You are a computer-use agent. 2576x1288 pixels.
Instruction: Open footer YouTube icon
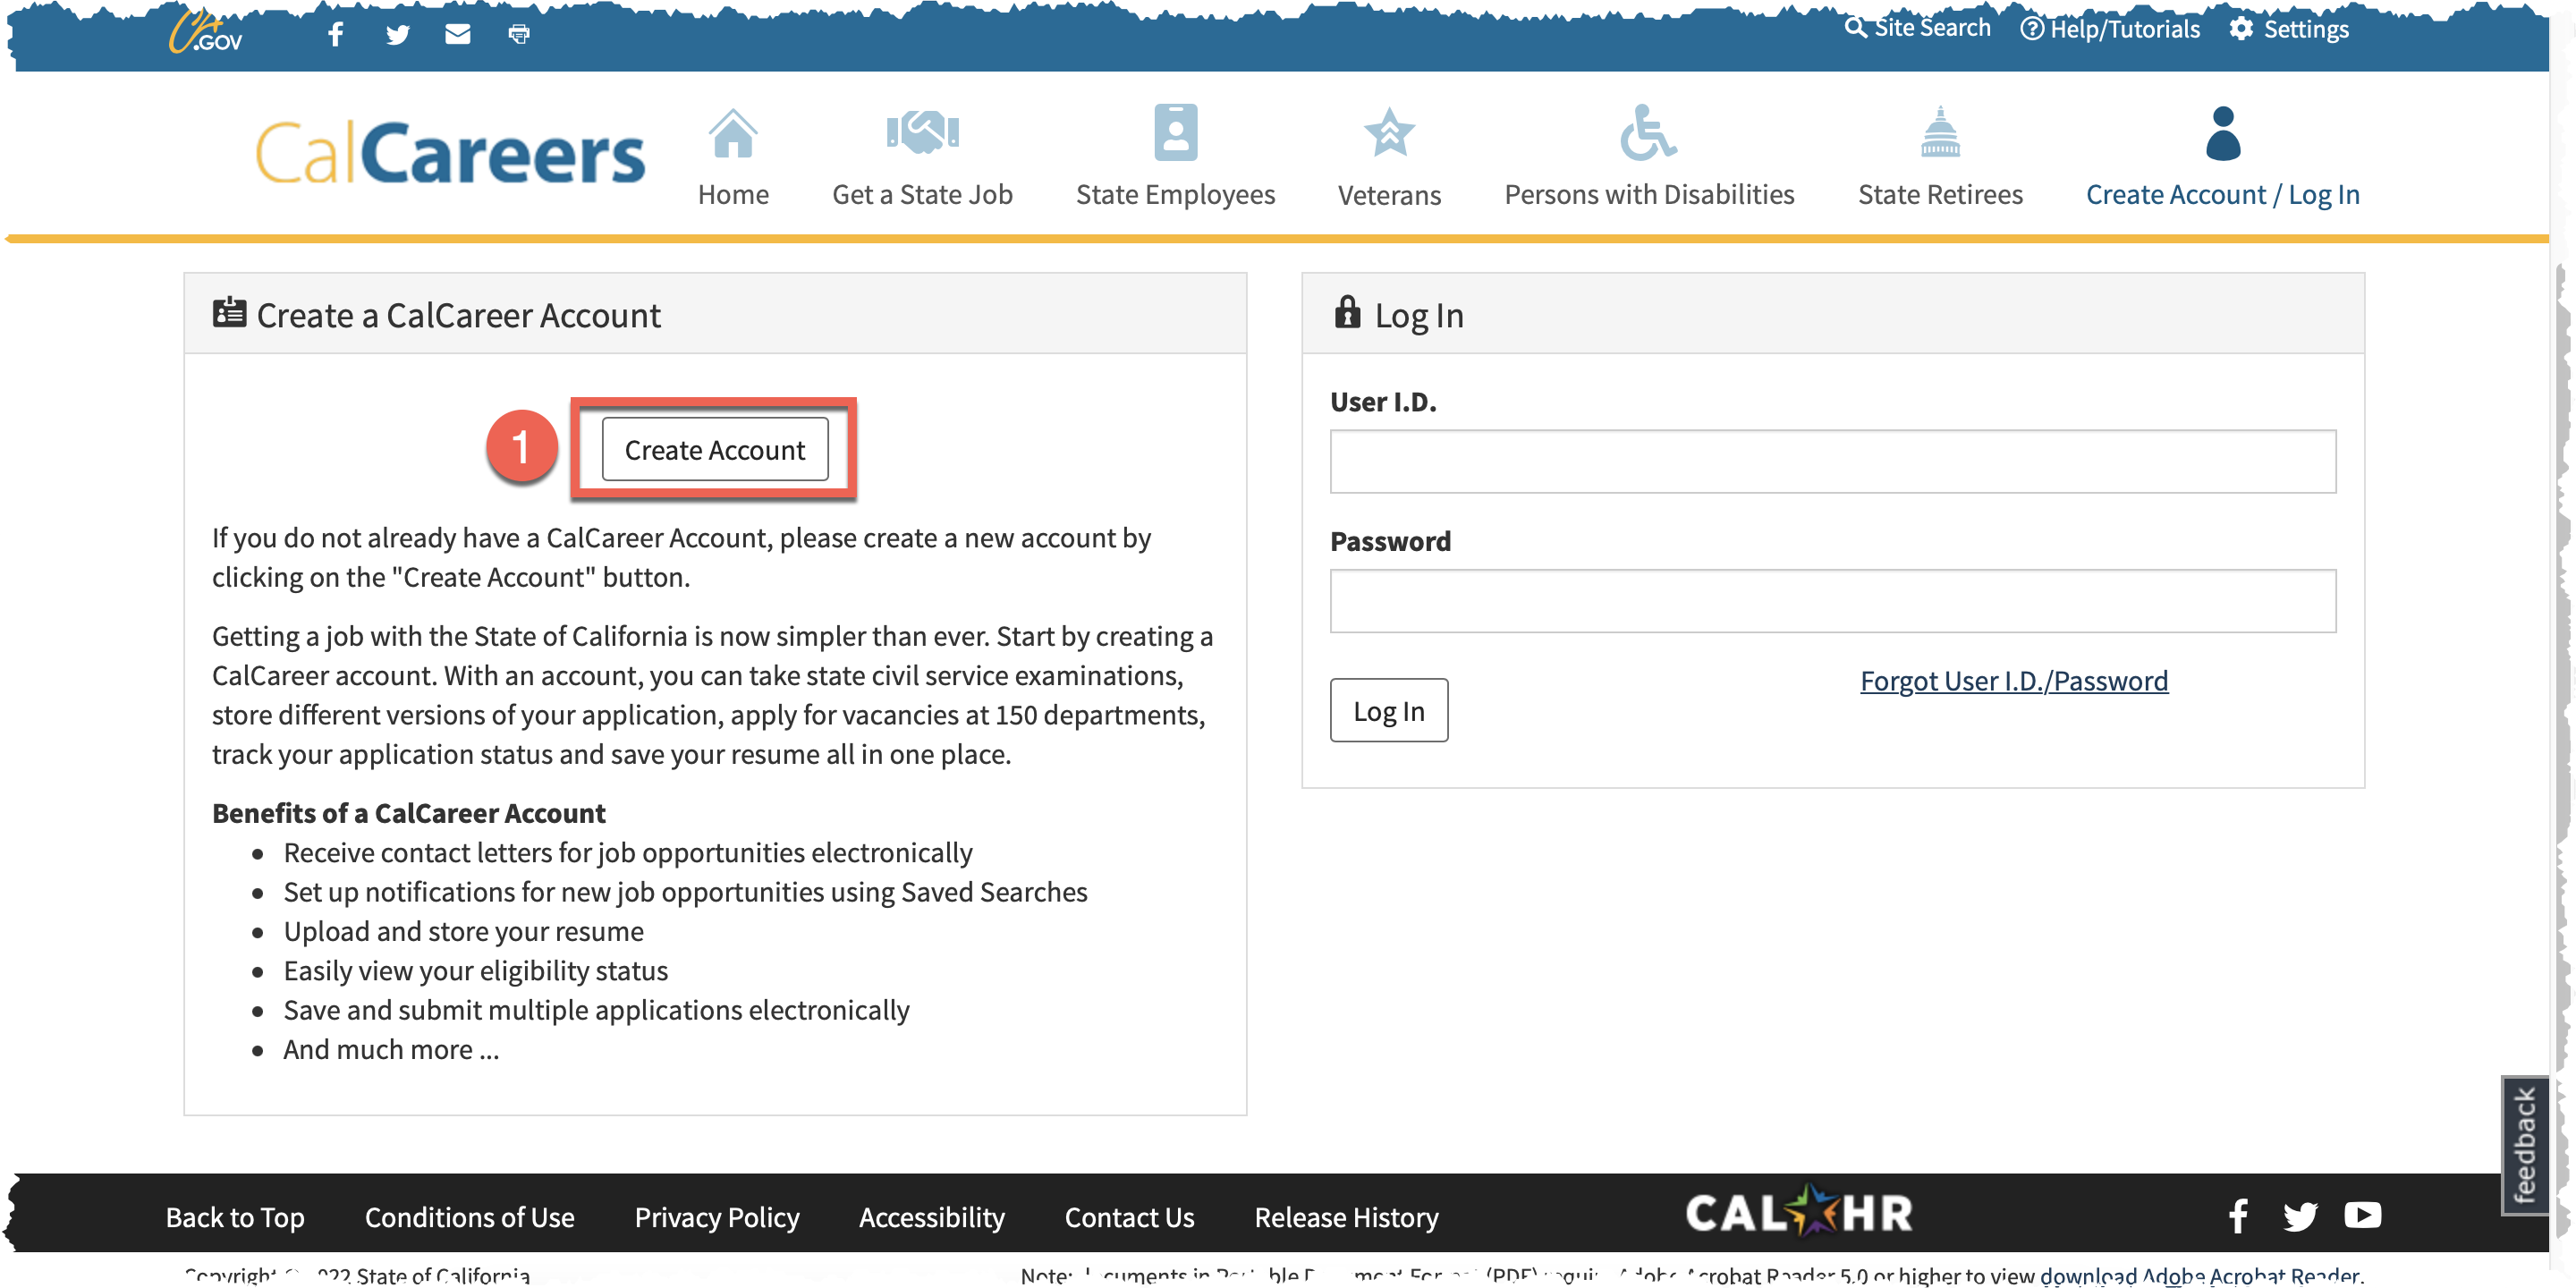tap(2362, 1215)
